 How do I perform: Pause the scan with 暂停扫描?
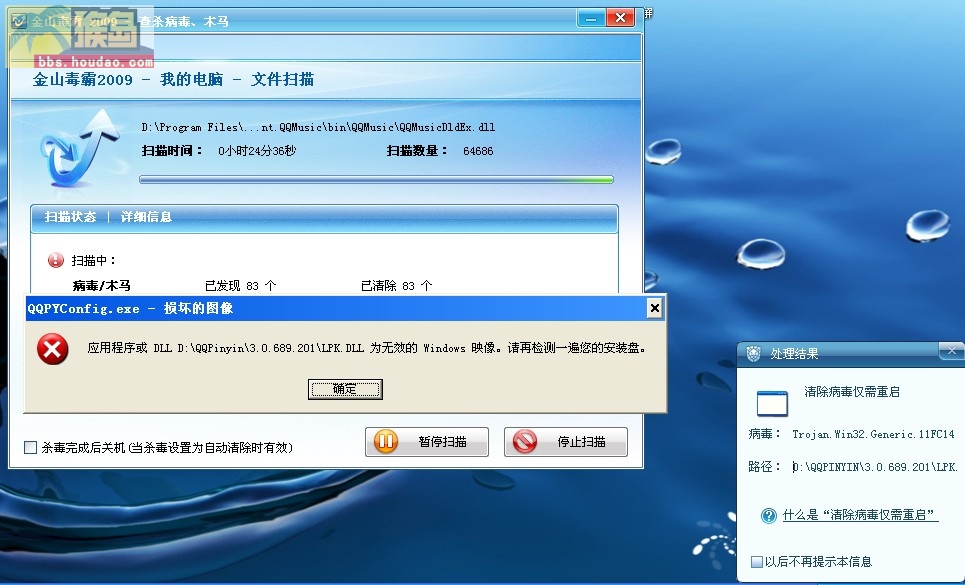click(426, 442)
